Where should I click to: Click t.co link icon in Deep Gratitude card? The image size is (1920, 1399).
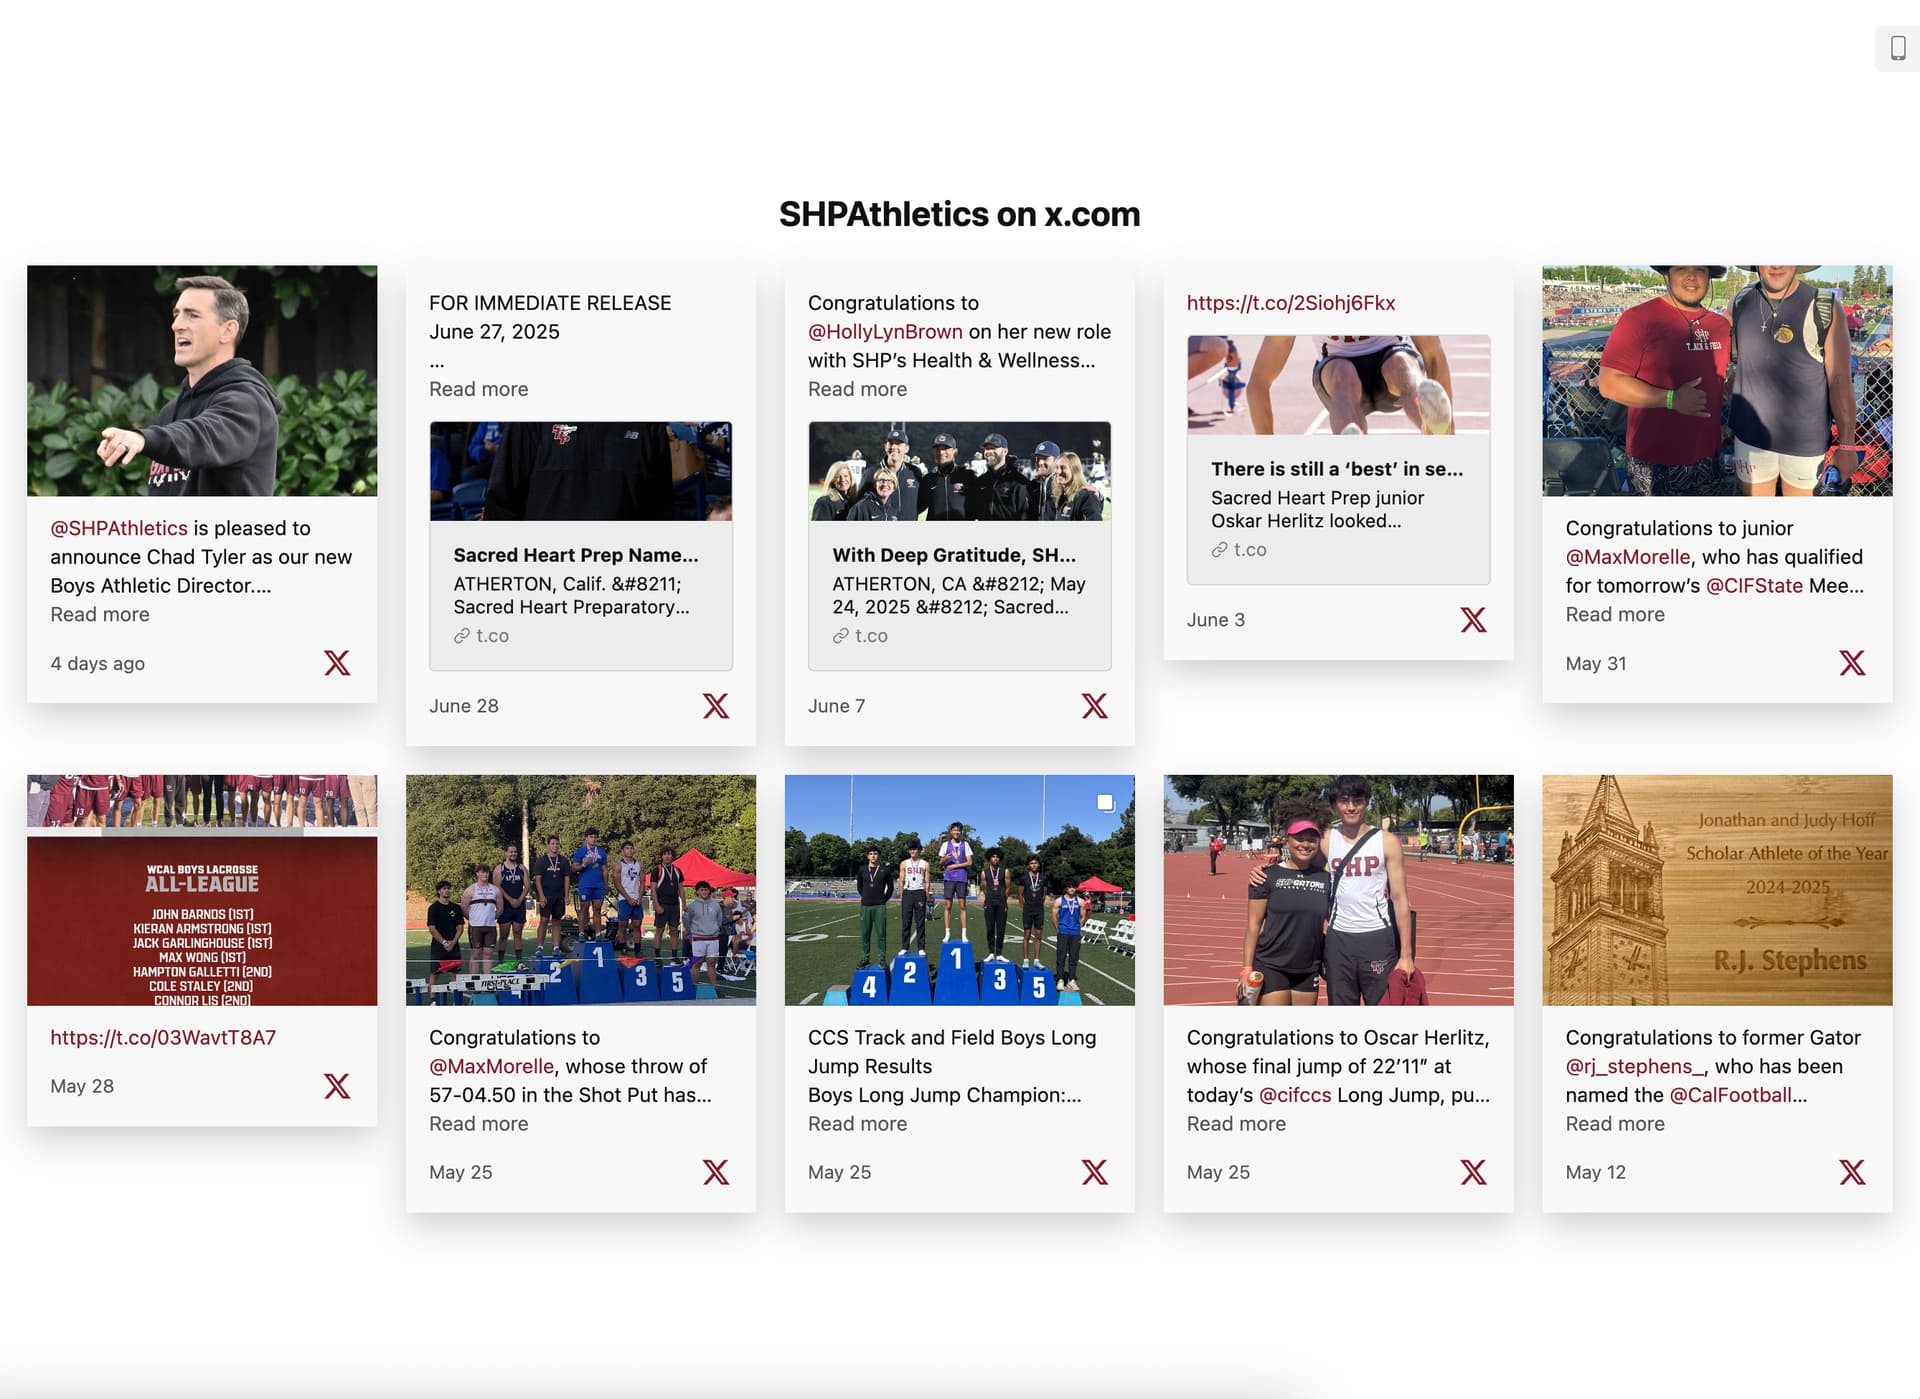click(840, 636)
